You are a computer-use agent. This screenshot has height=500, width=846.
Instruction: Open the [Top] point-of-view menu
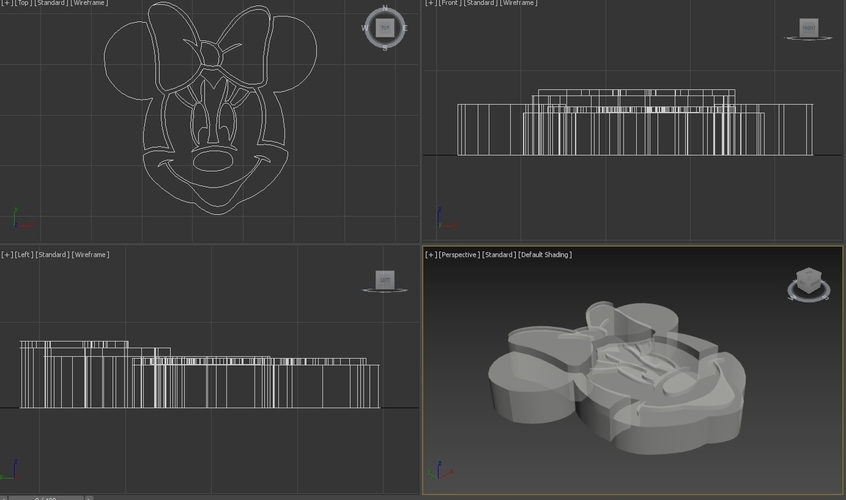(x=23, y=3)
